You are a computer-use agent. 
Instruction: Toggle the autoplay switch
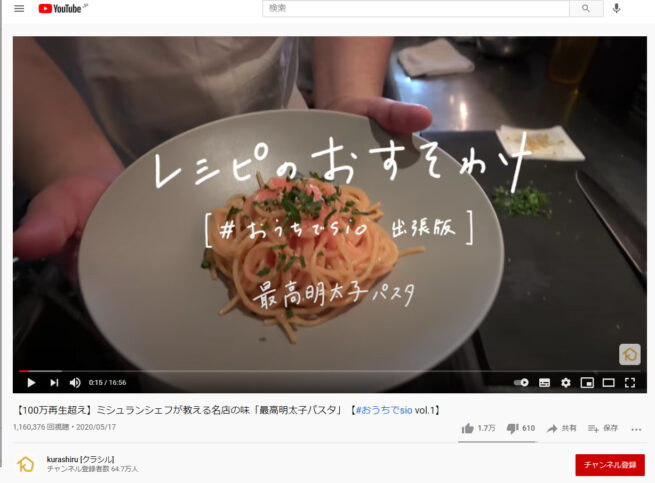[x=521, y=382]
